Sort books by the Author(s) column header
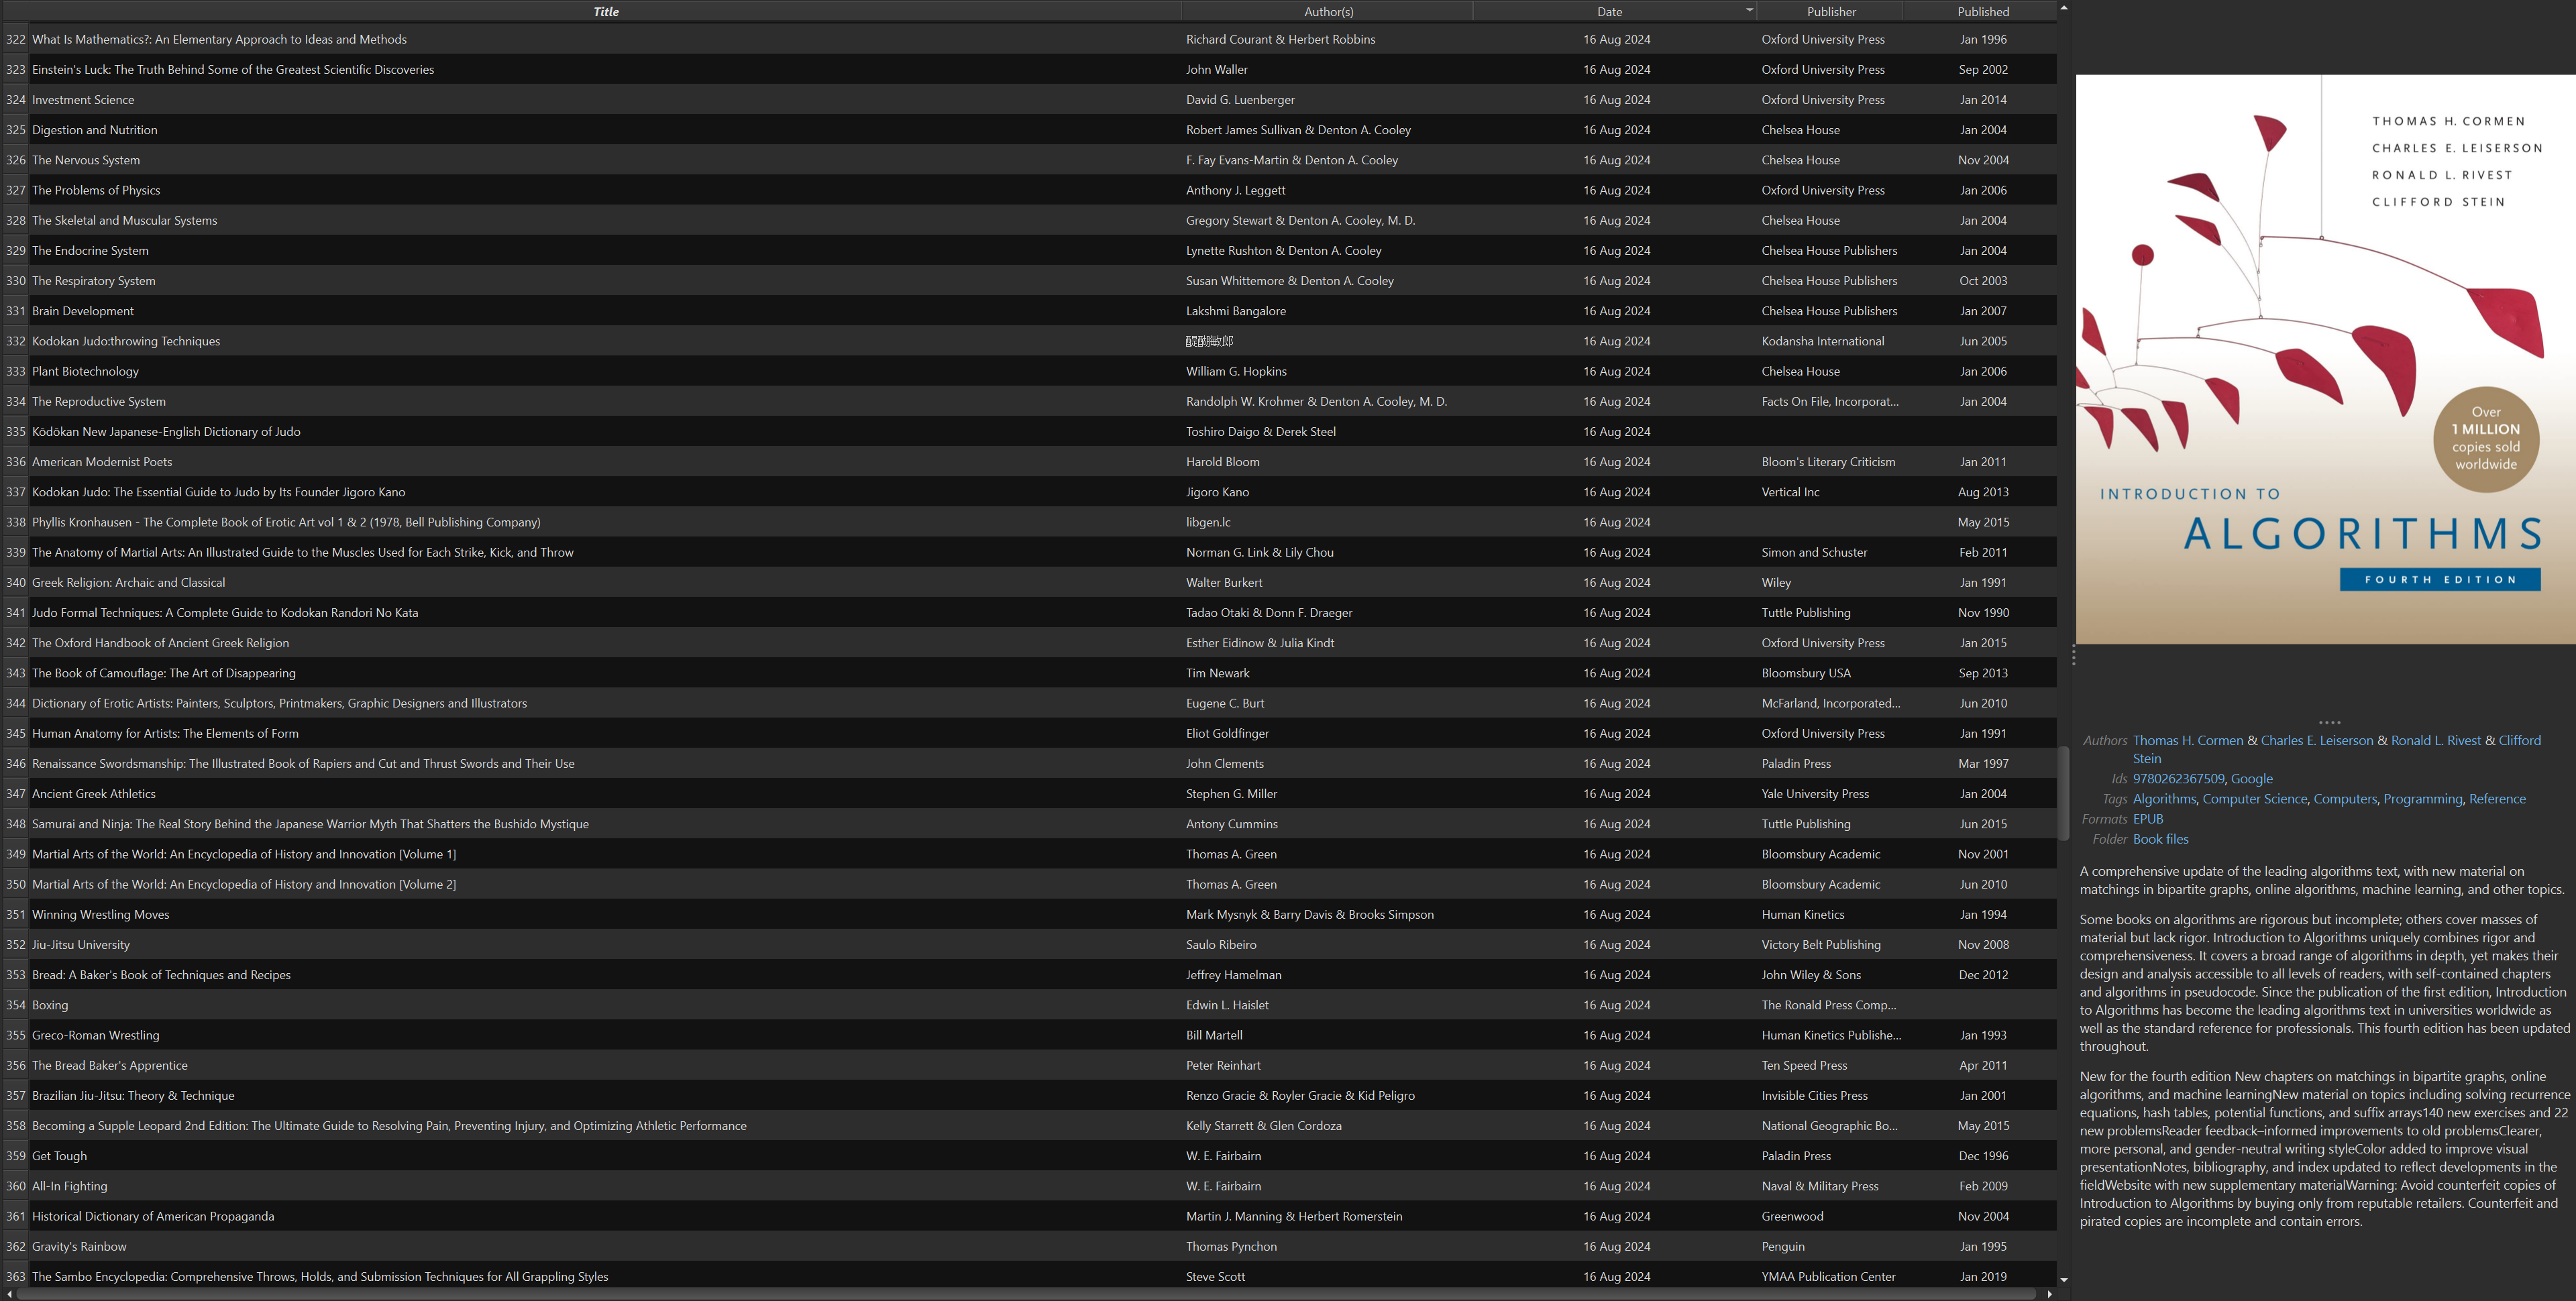The image size is (2576, 1301). click(x=1328, y=12)
